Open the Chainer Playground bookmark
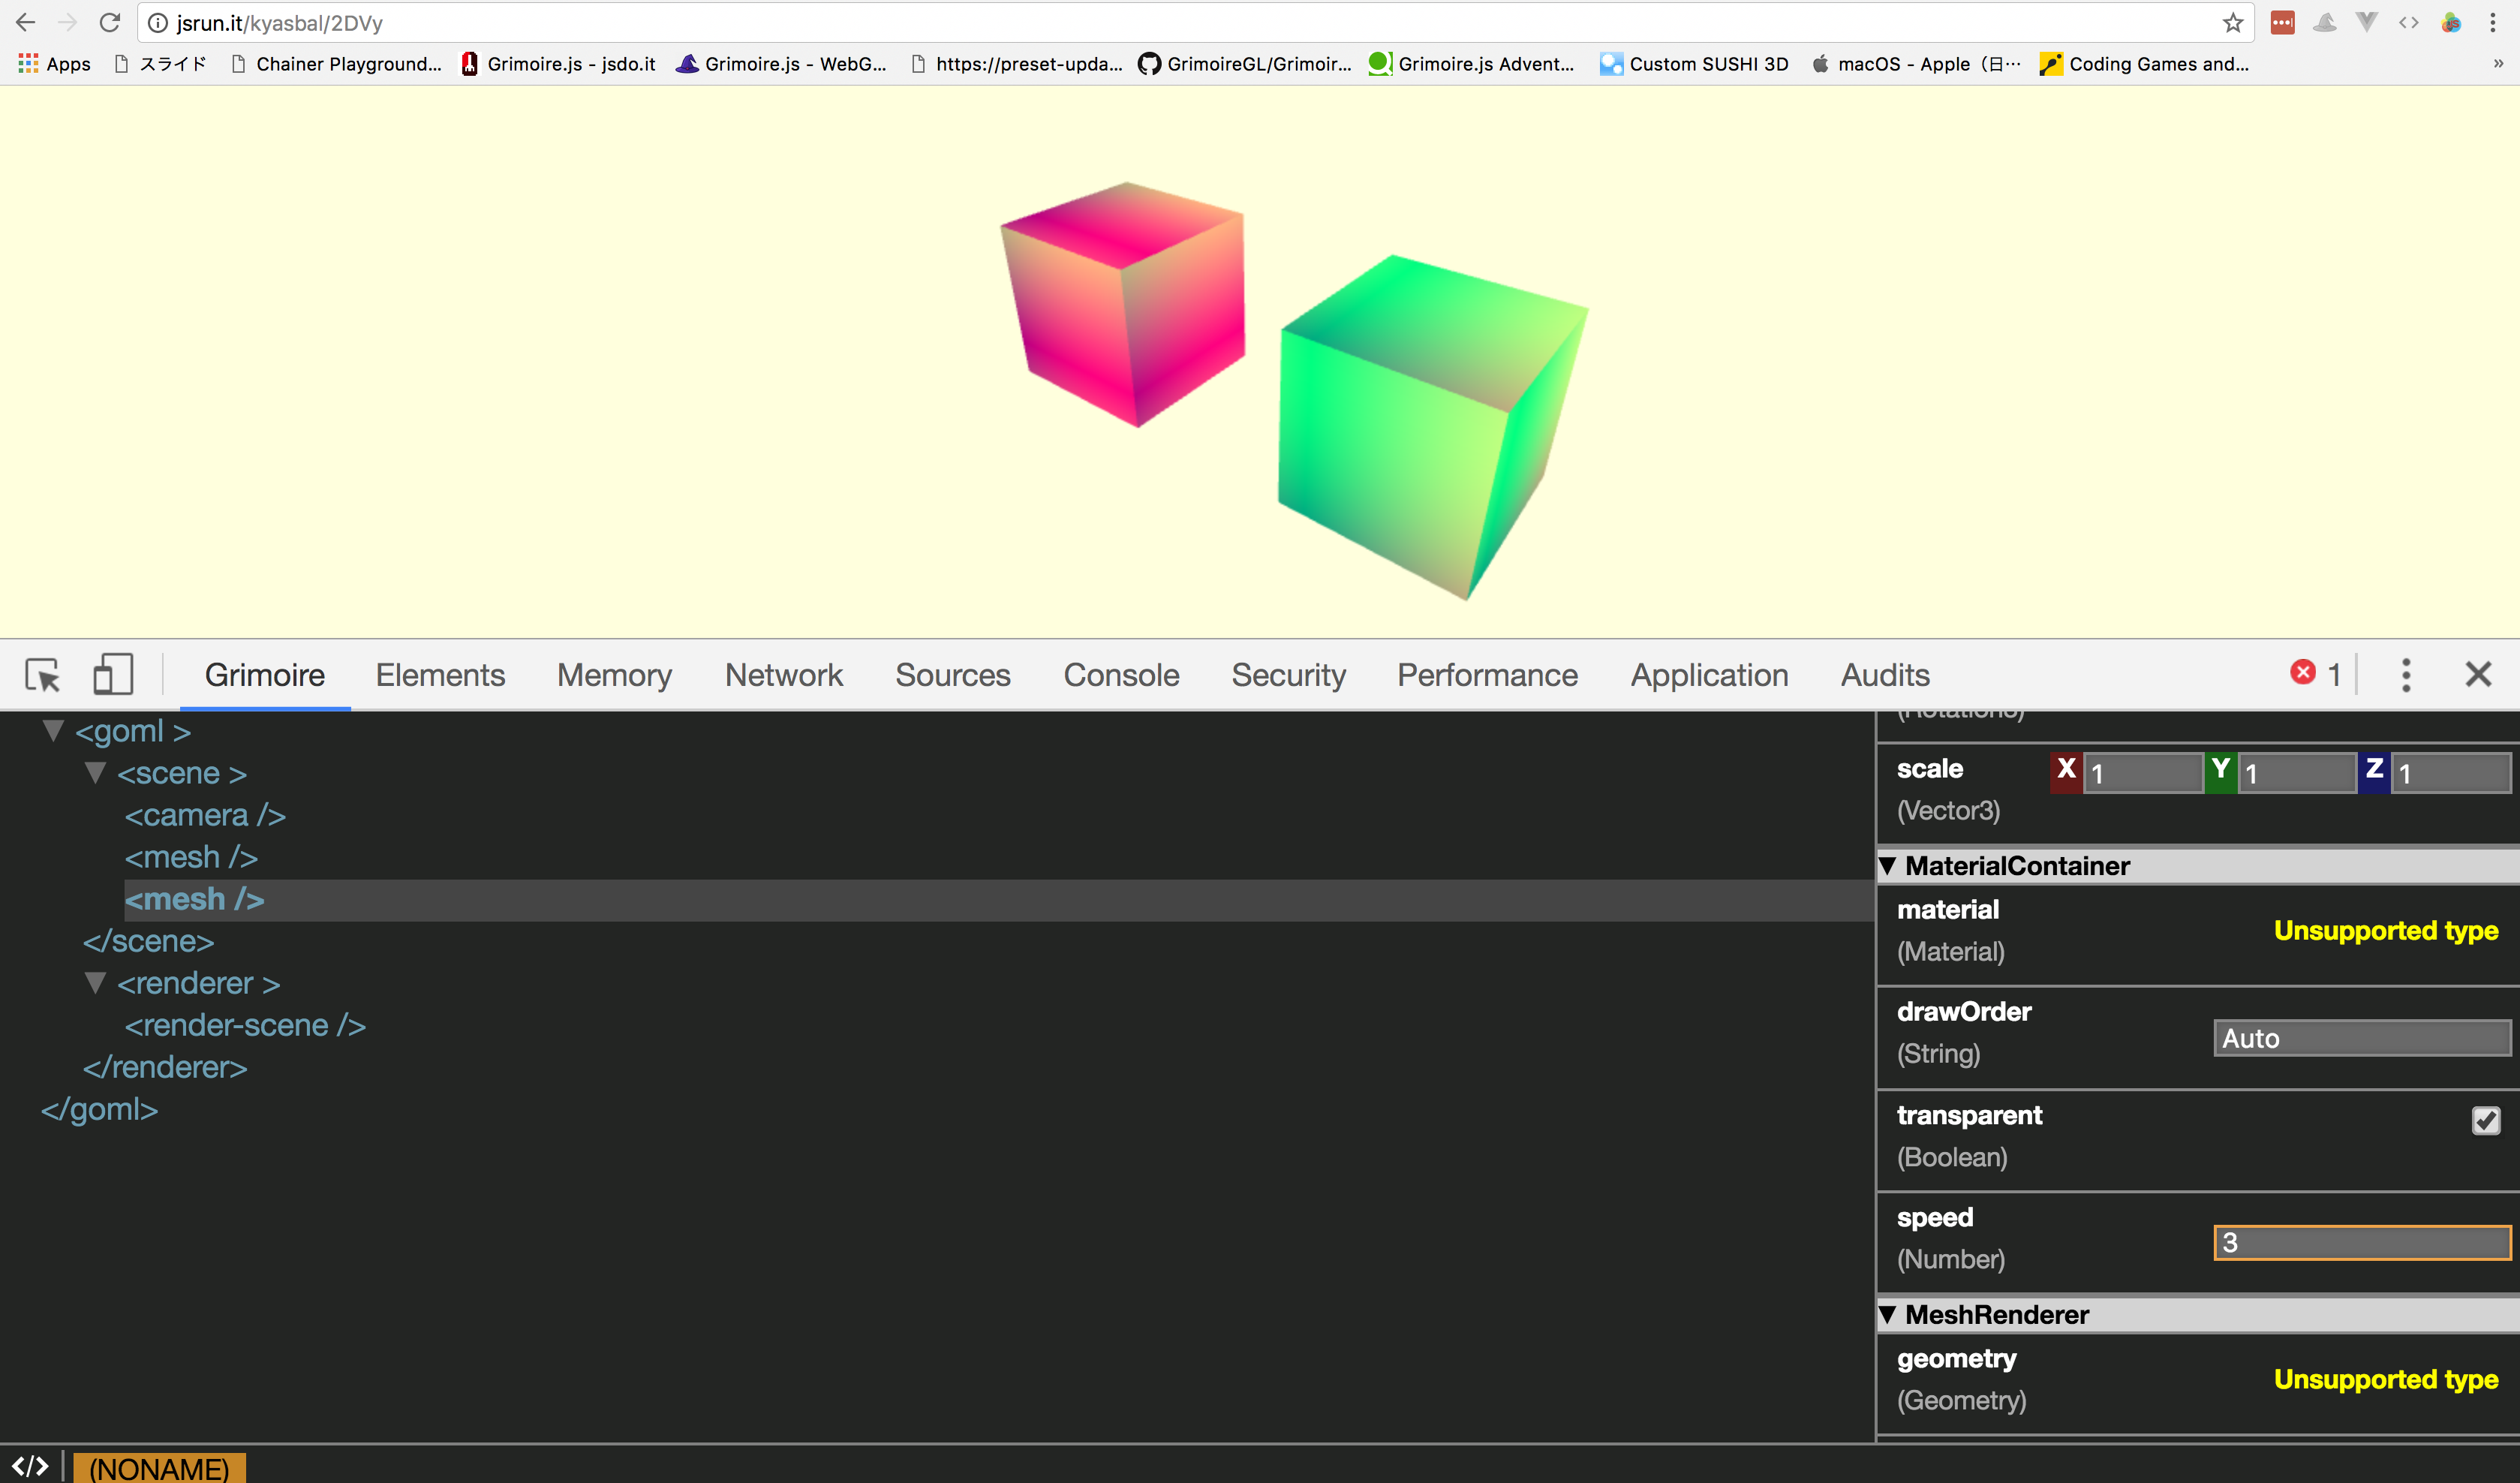 pos(336,64)
